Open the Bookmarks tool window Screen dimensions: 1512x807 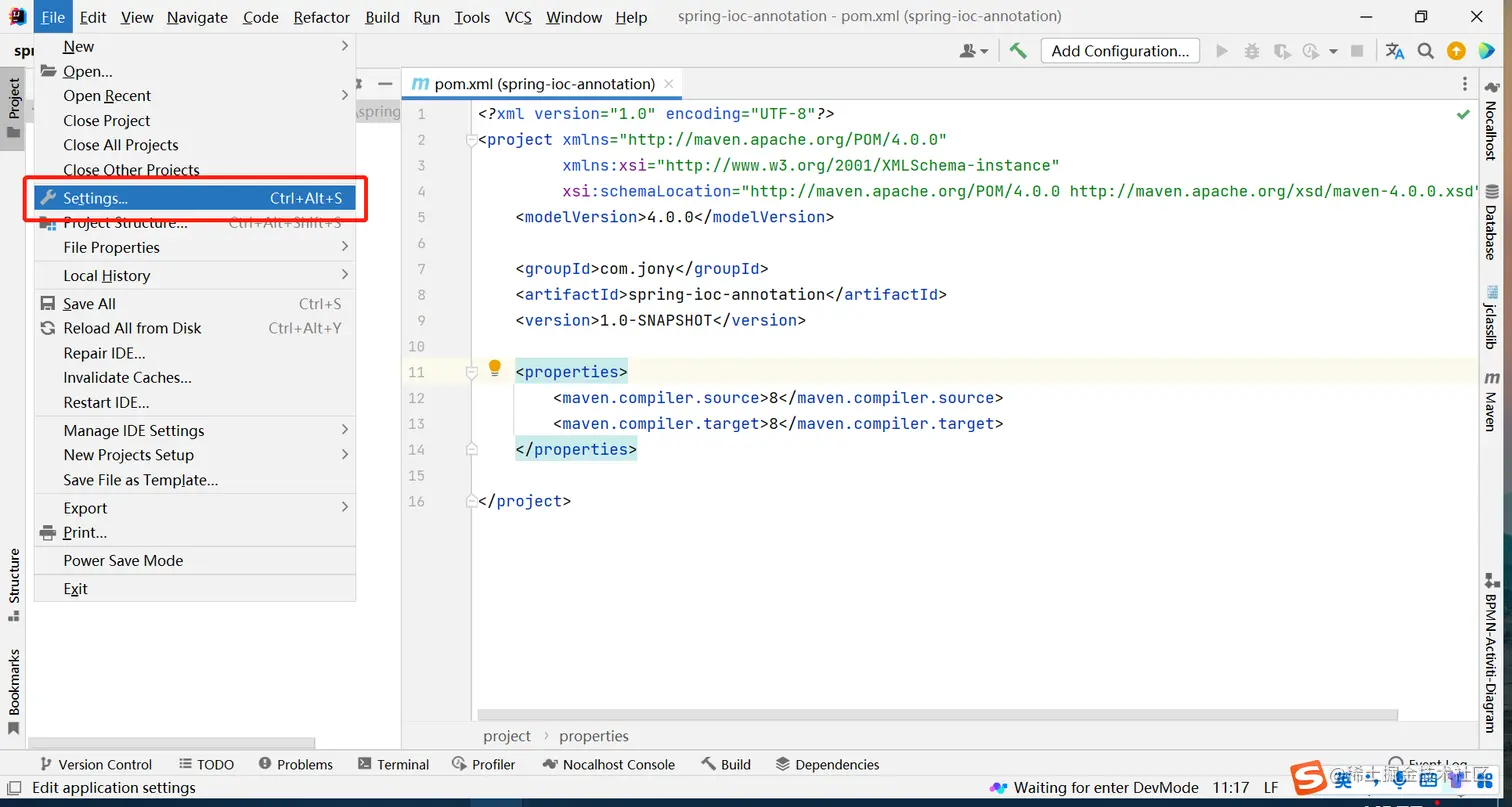point(14,690)
